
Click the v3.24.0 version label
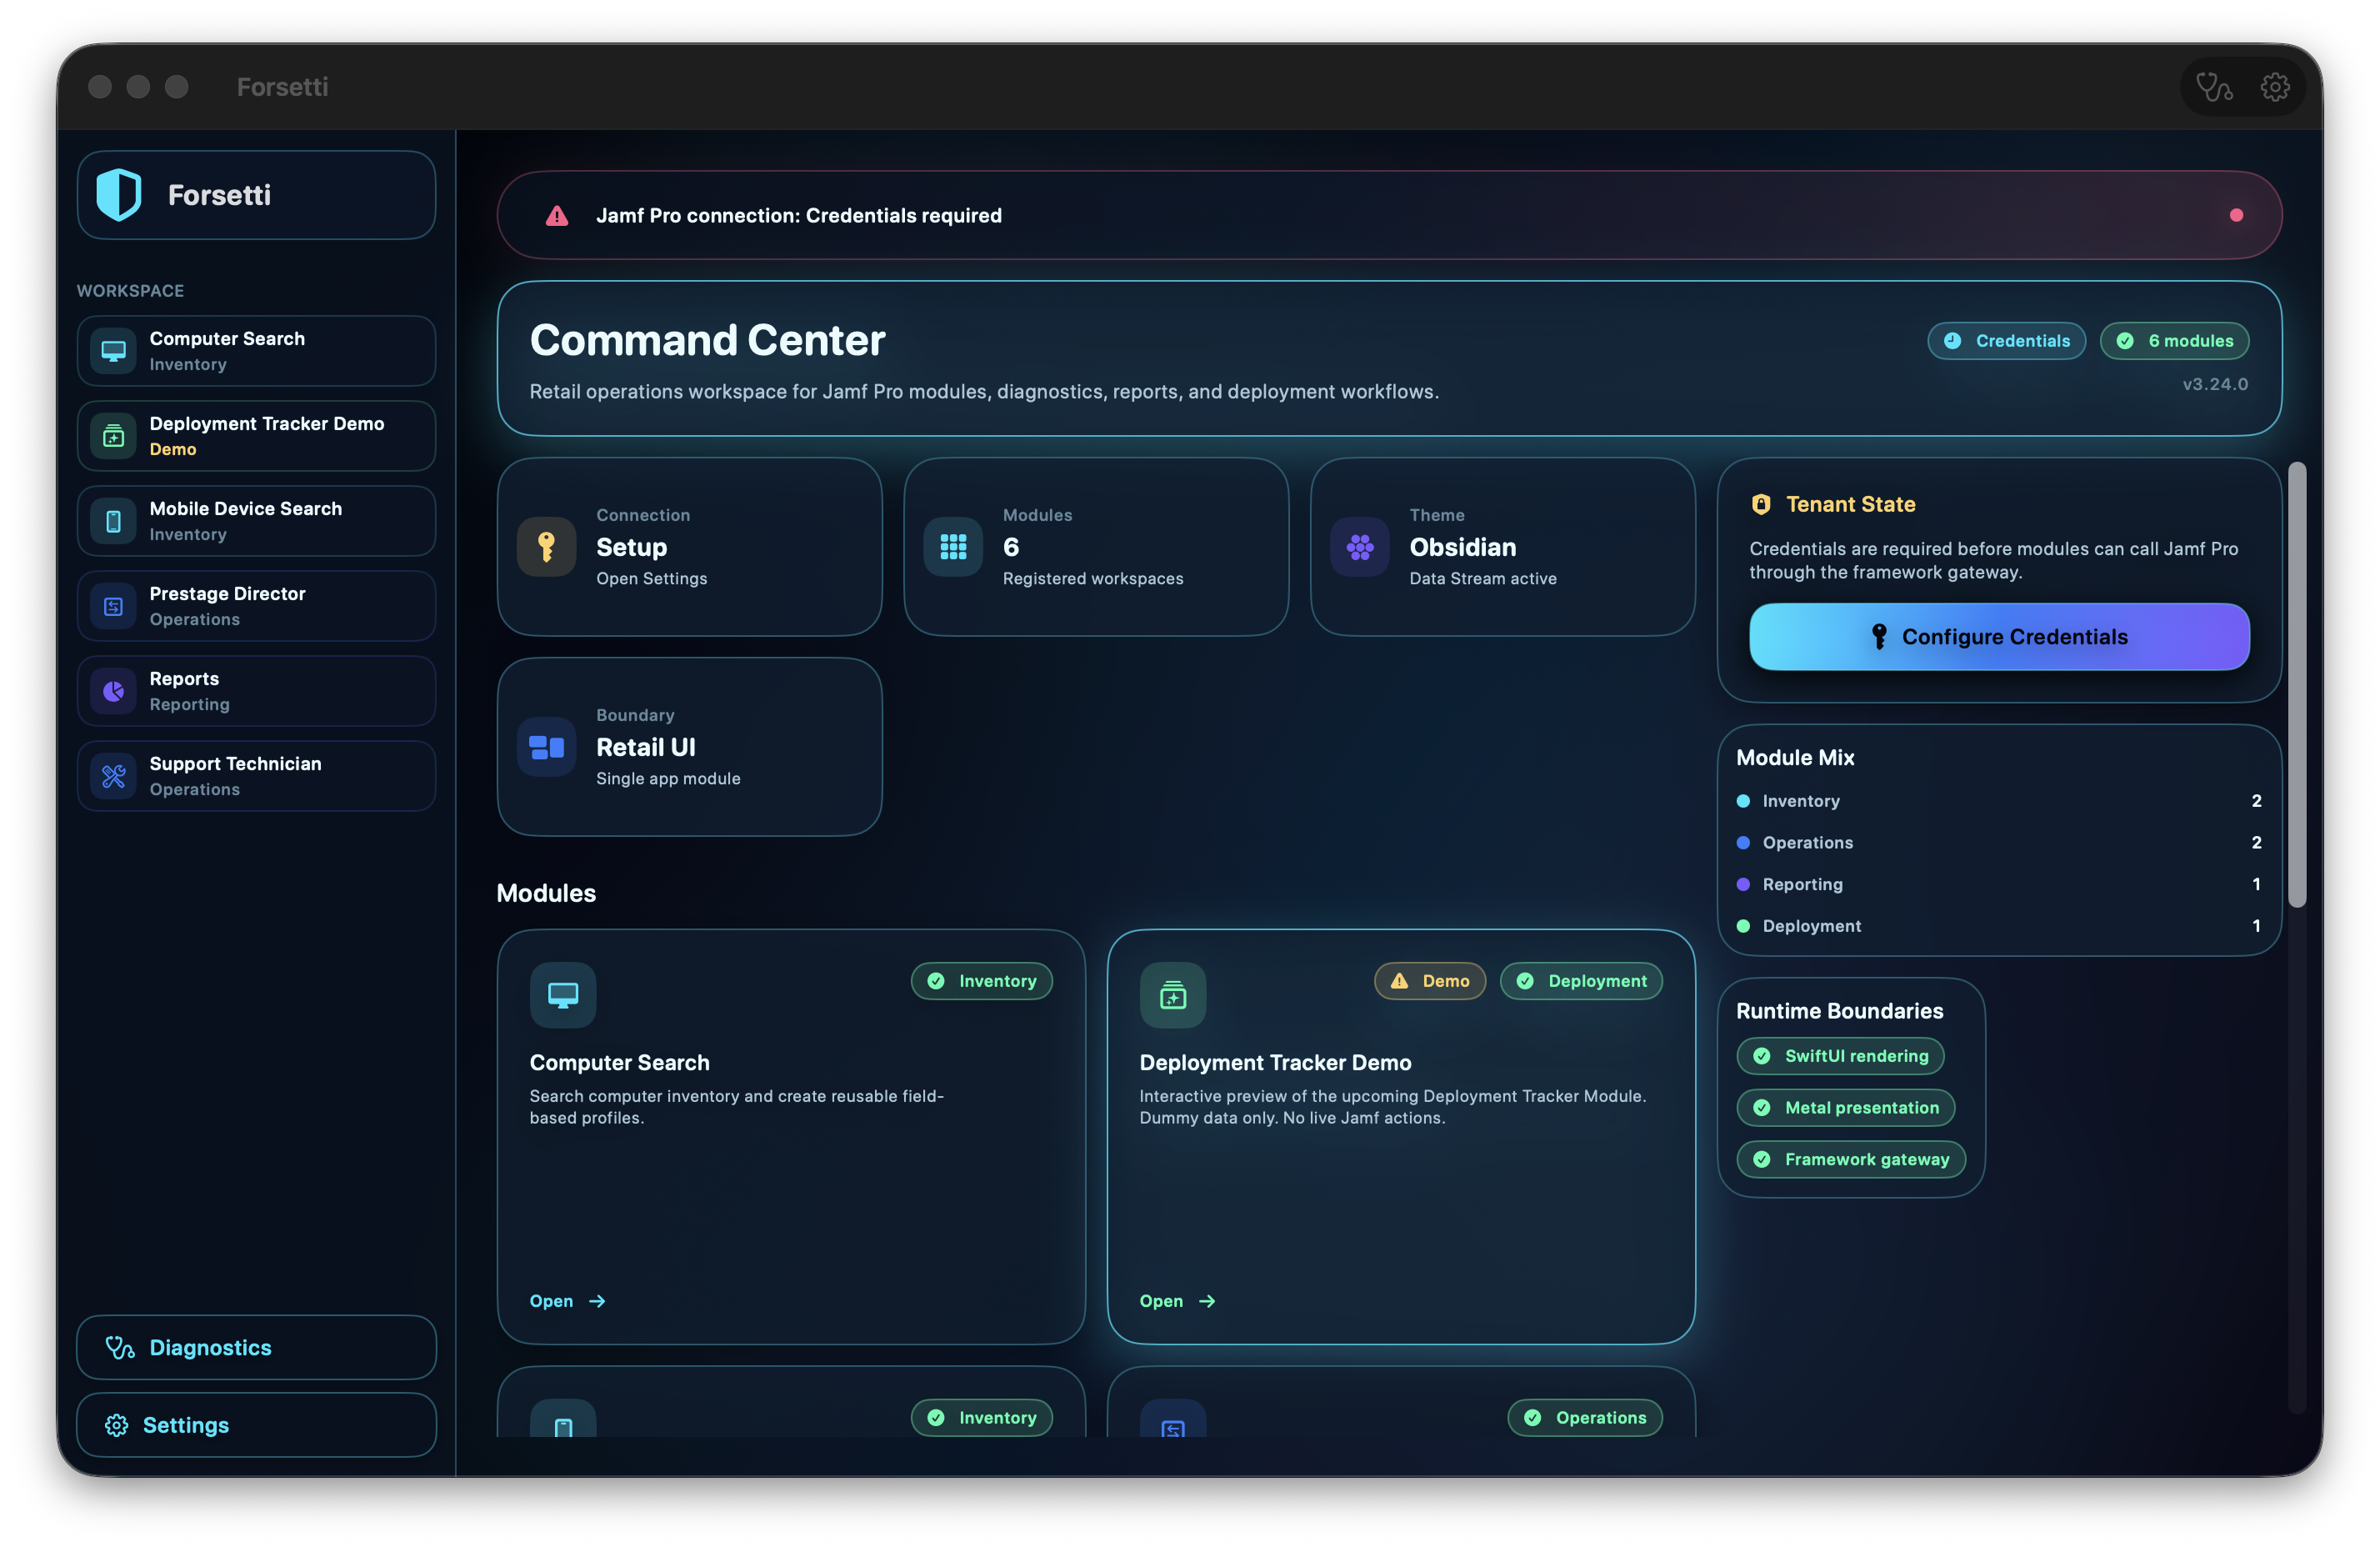pyautogui.click(x=2215, y=384)
